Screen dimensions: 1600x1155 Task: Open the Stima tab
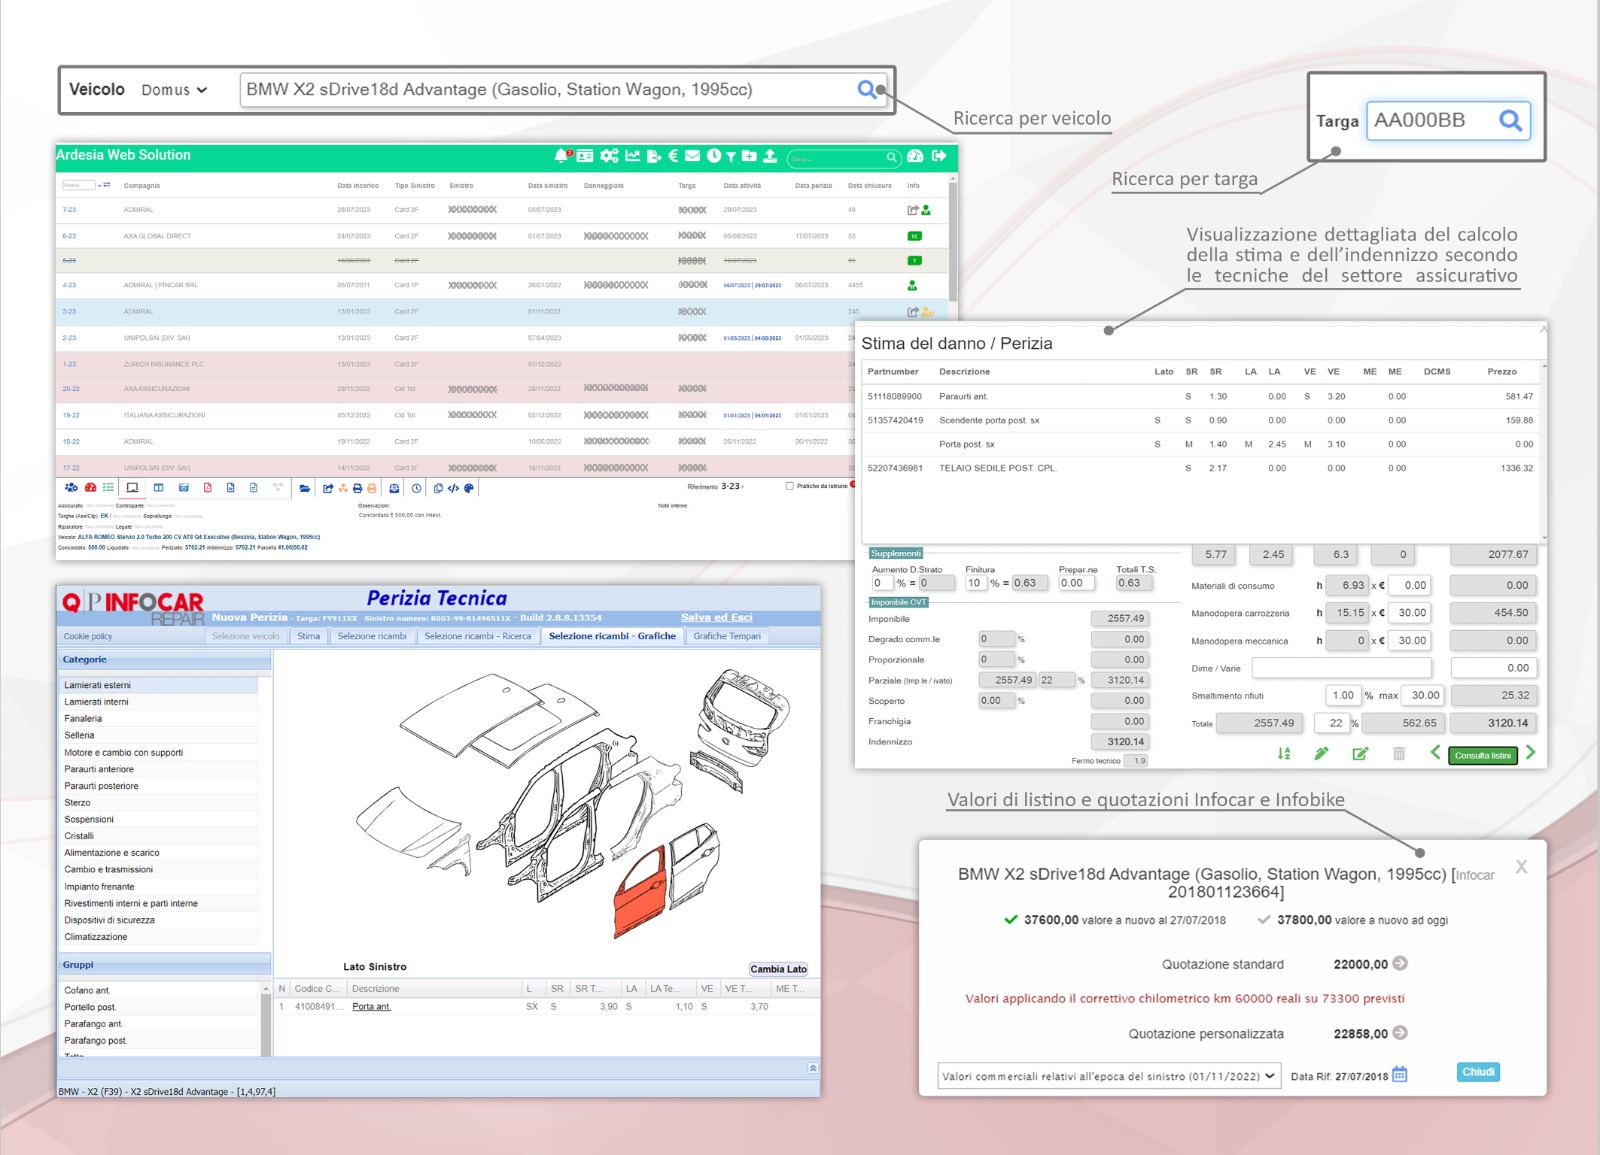308,636
